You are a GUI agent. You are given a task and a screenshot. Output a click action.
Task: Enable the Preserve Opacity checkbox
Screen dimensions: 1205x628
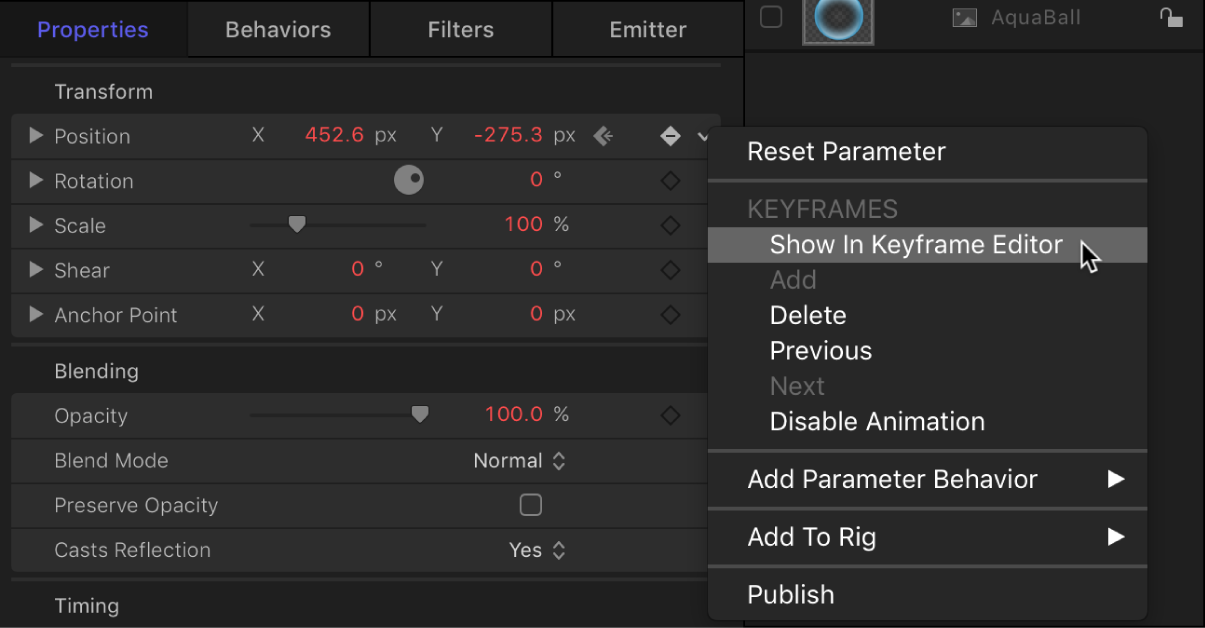click(x=531, y=505)
